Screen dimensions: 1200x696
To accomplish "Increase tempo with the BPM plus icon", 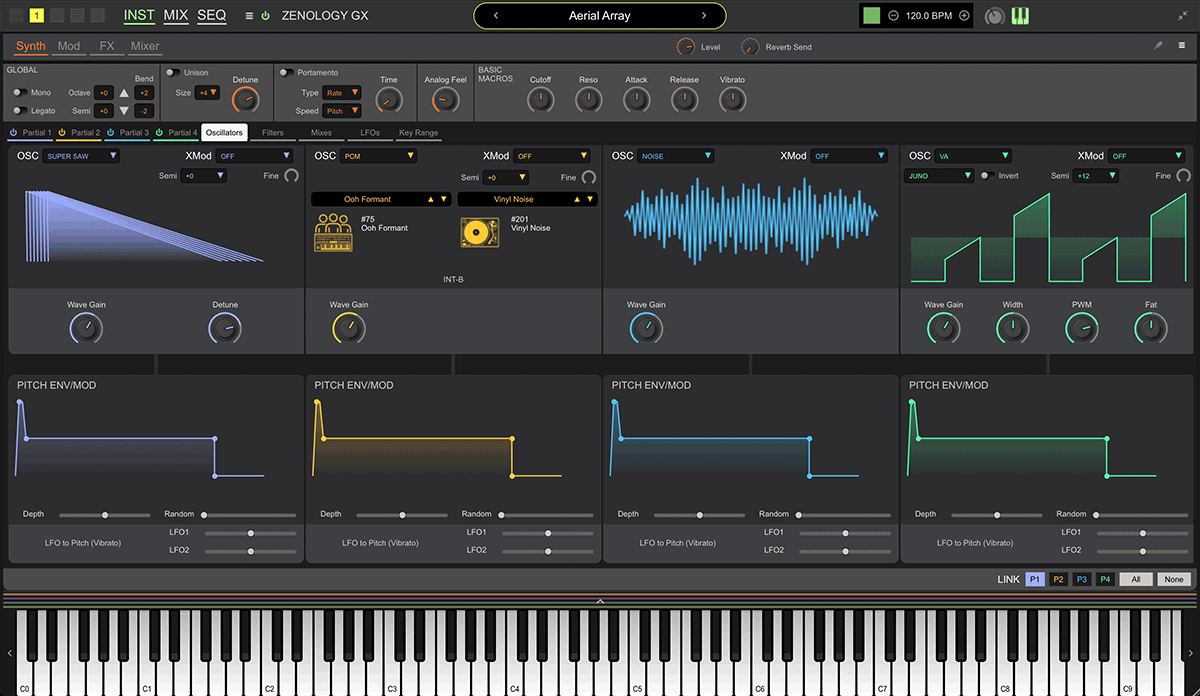I will point(964,16).
